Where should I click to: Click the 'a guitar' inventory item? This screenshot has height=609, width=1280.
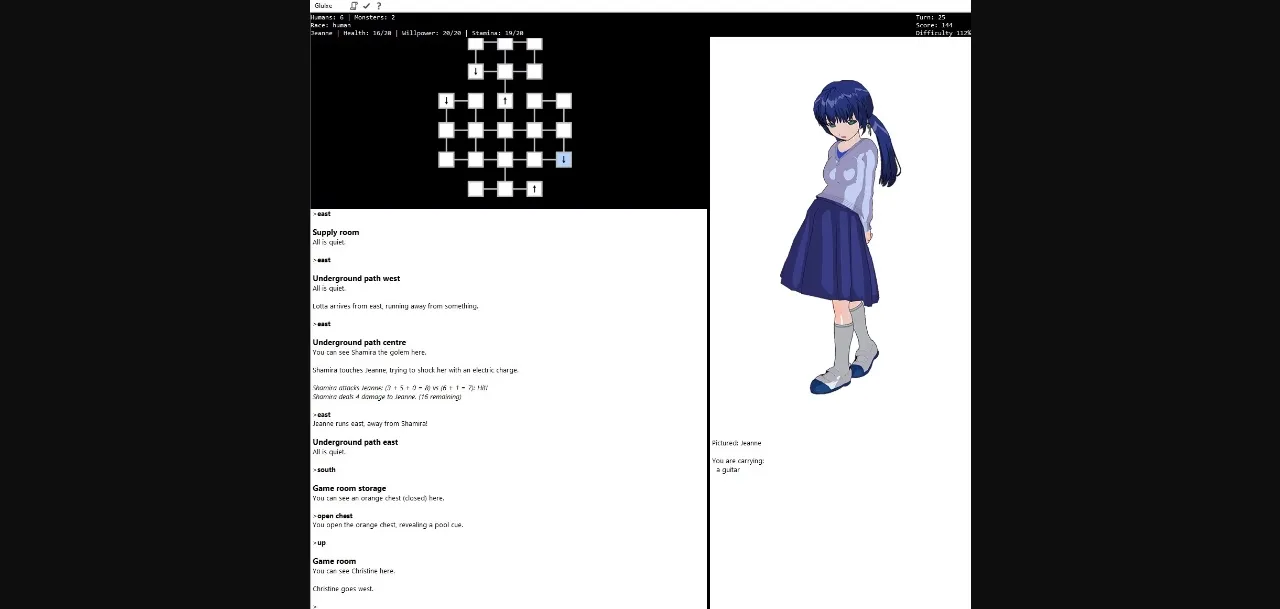point(728,470)
